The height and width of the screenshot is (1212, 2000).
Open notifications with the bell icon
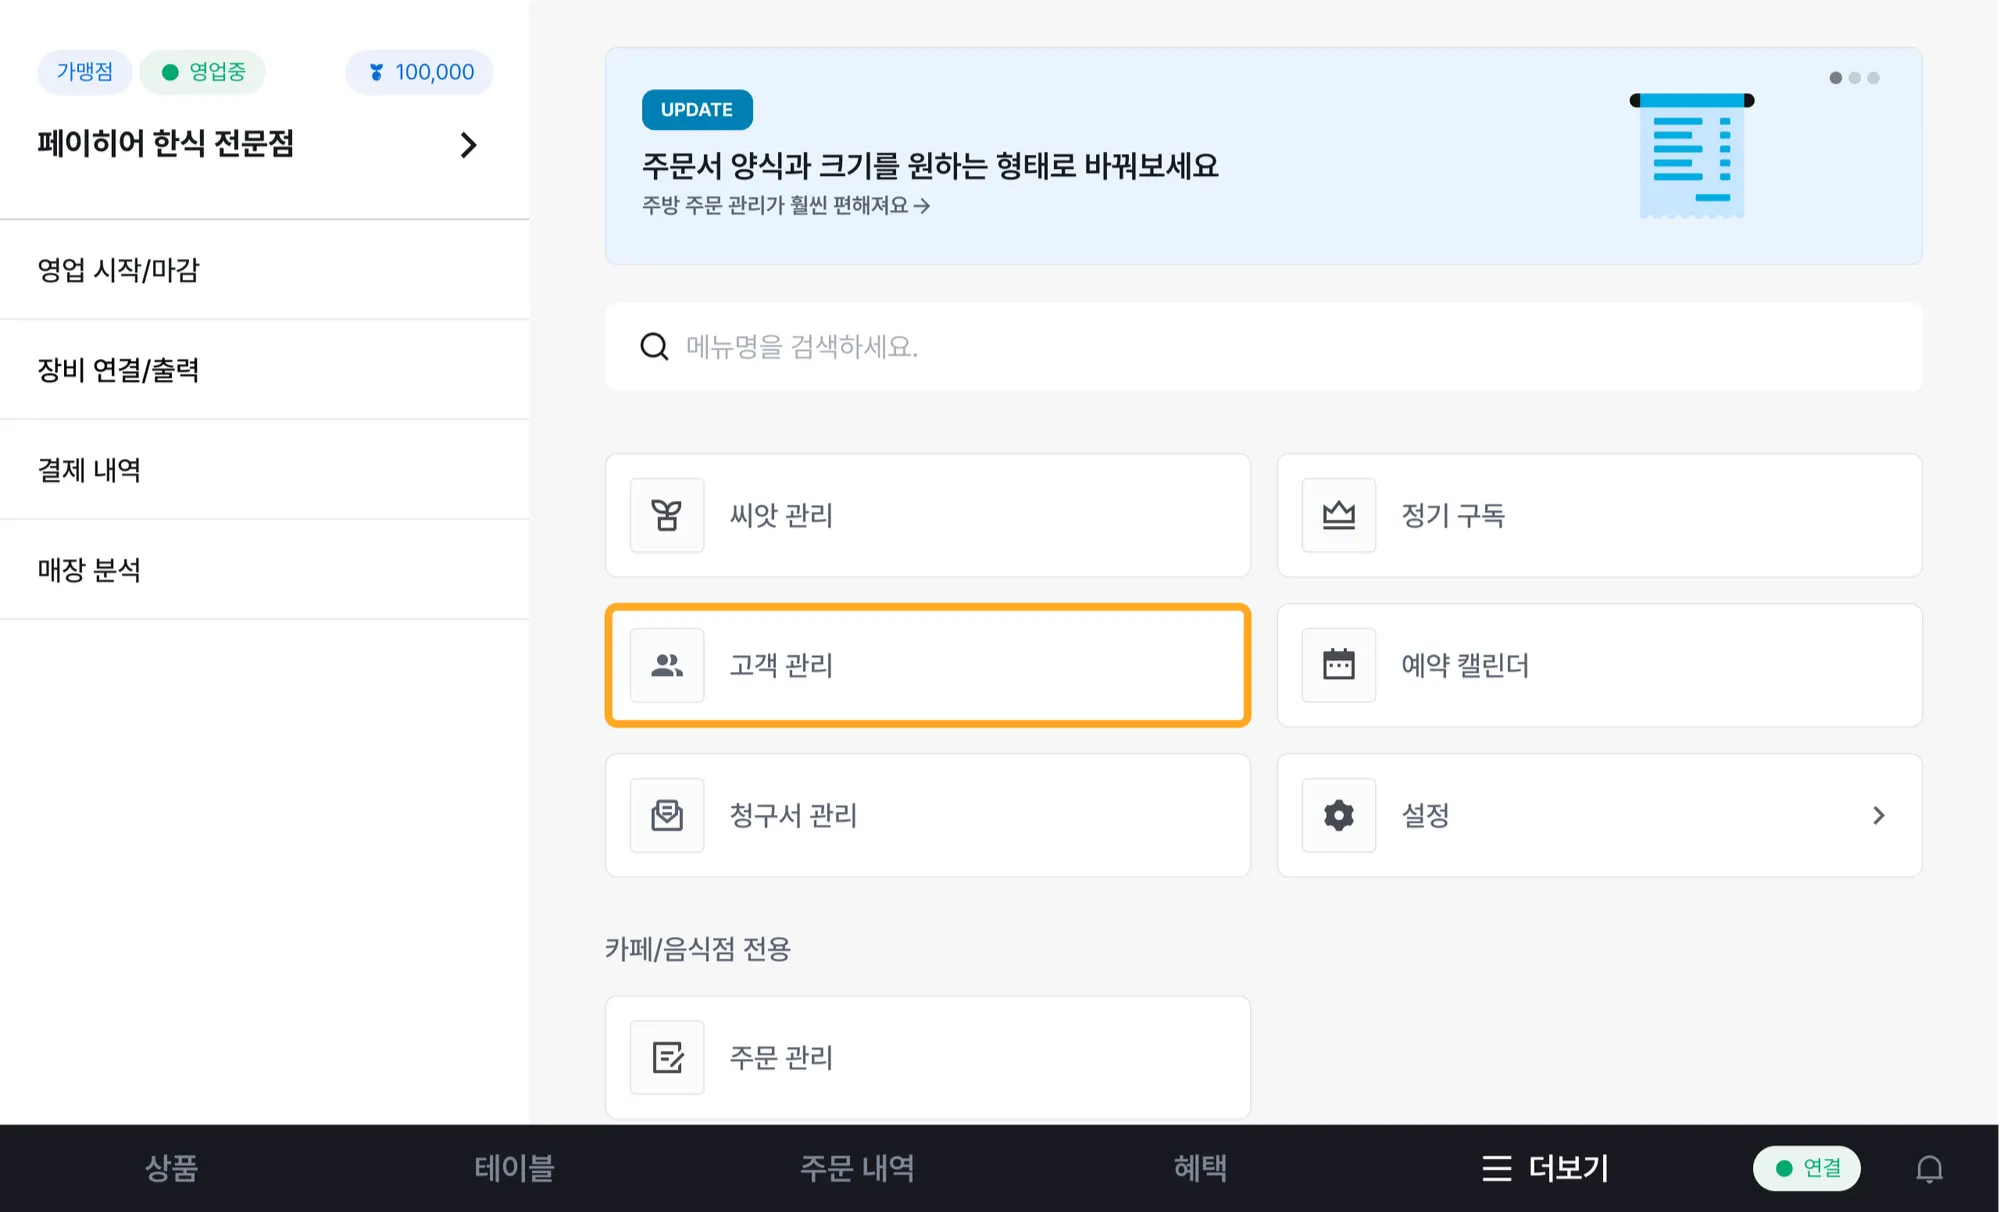[1929, 1168]
